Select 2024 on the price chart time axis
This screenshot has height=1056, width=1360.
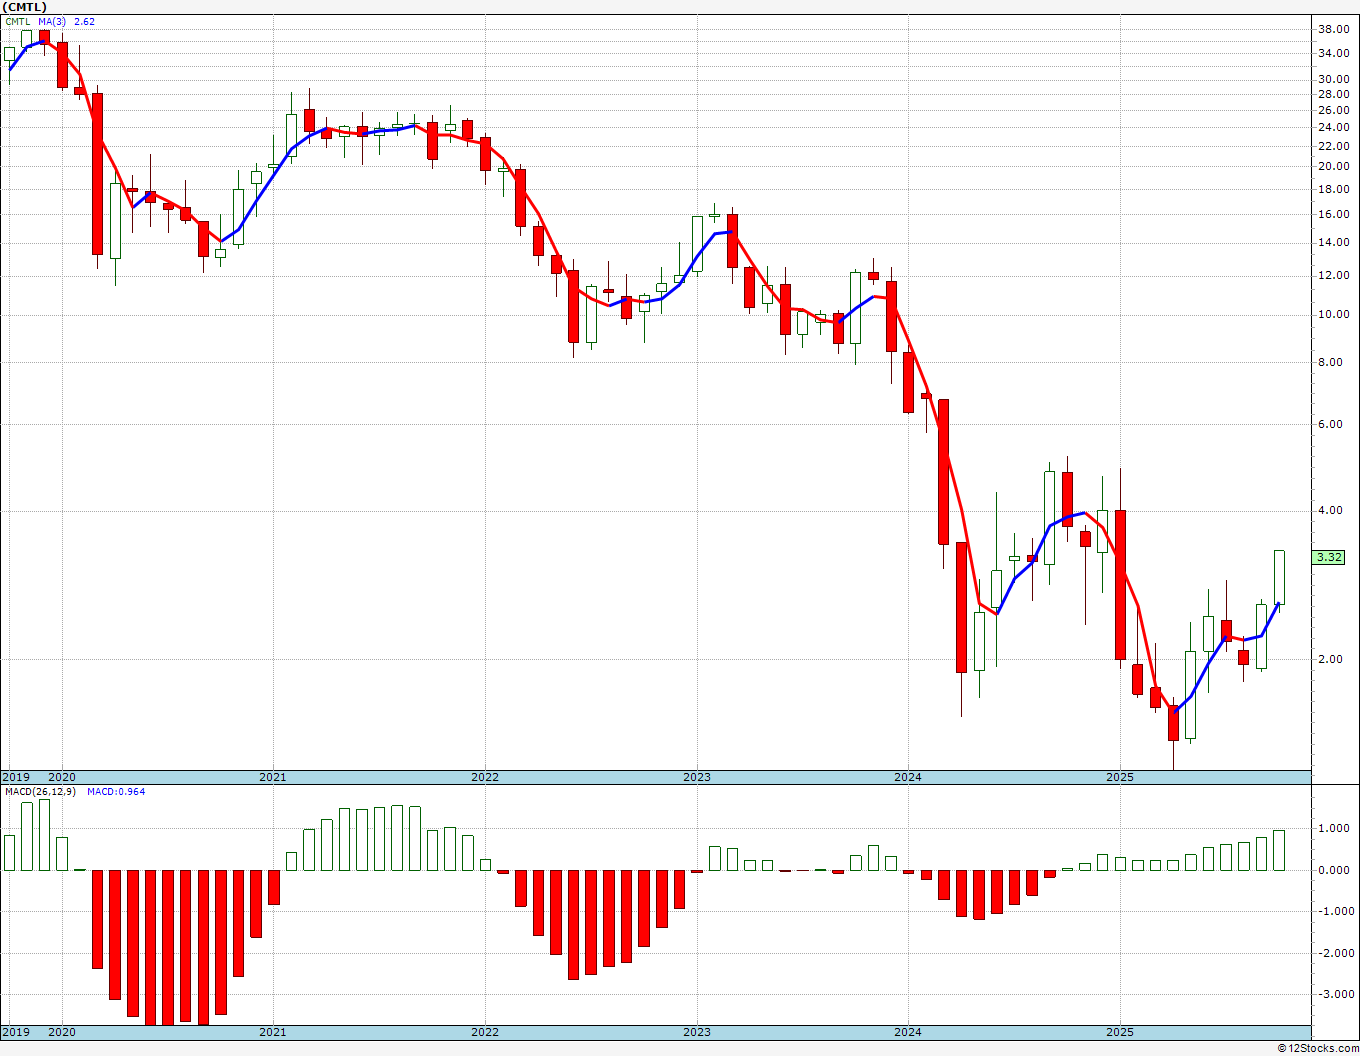[x=908, y=777]
